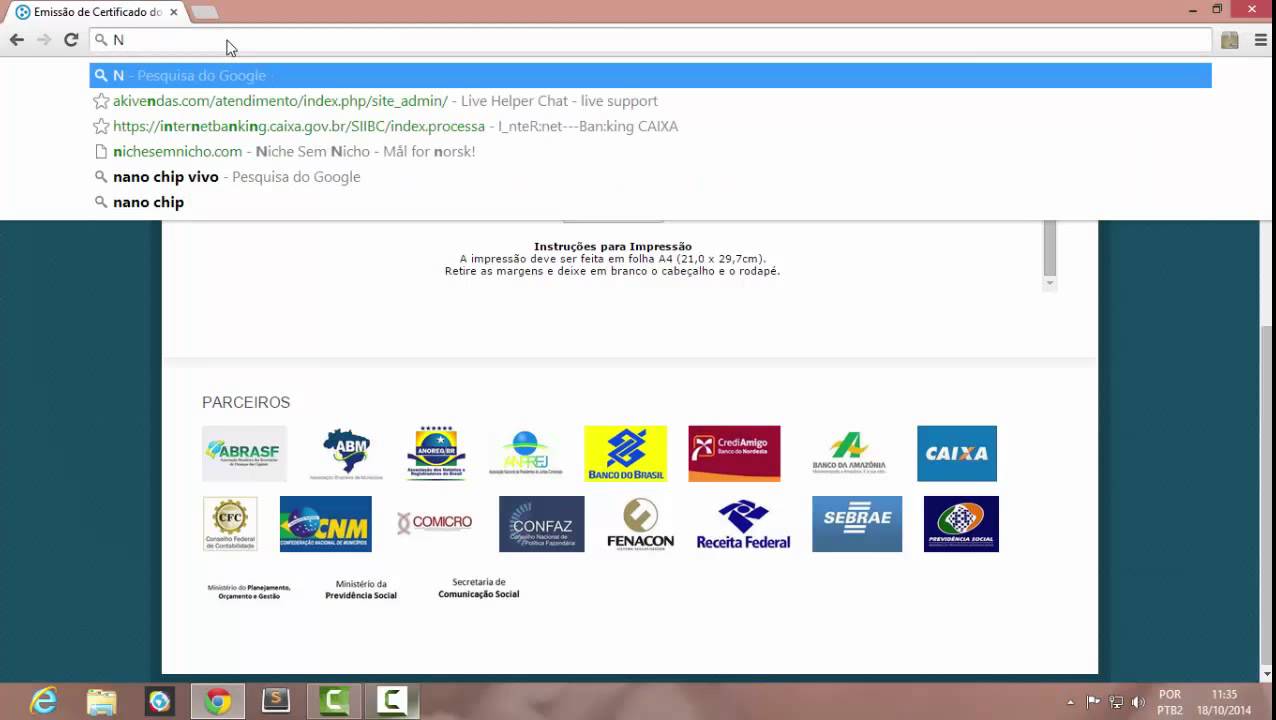Click the POR PTB2 language indicator
This screenshot has width=1276, height=720.
1170,702
